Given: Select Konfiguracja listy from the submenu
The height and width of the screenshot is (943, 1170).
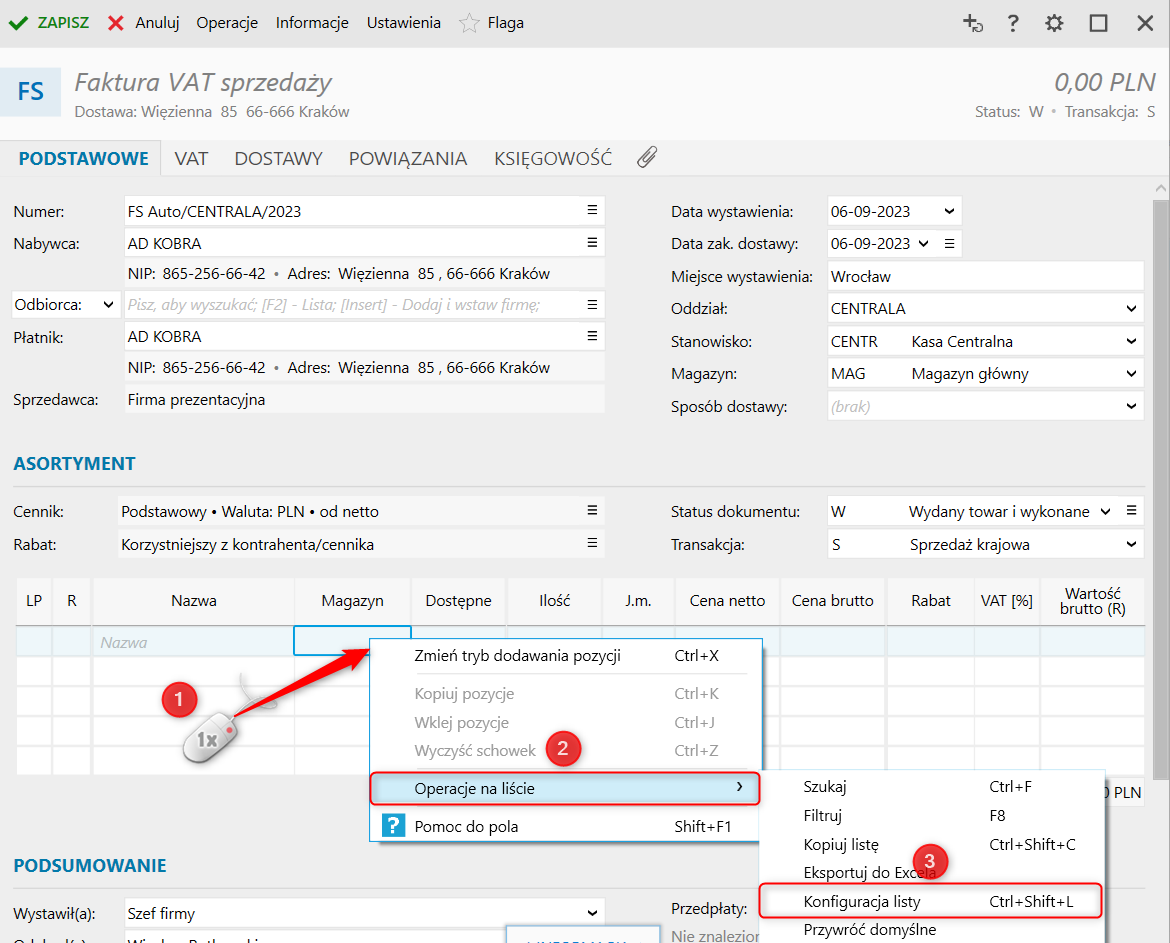Looking at the screenshot, I should (x=930, y=901).
